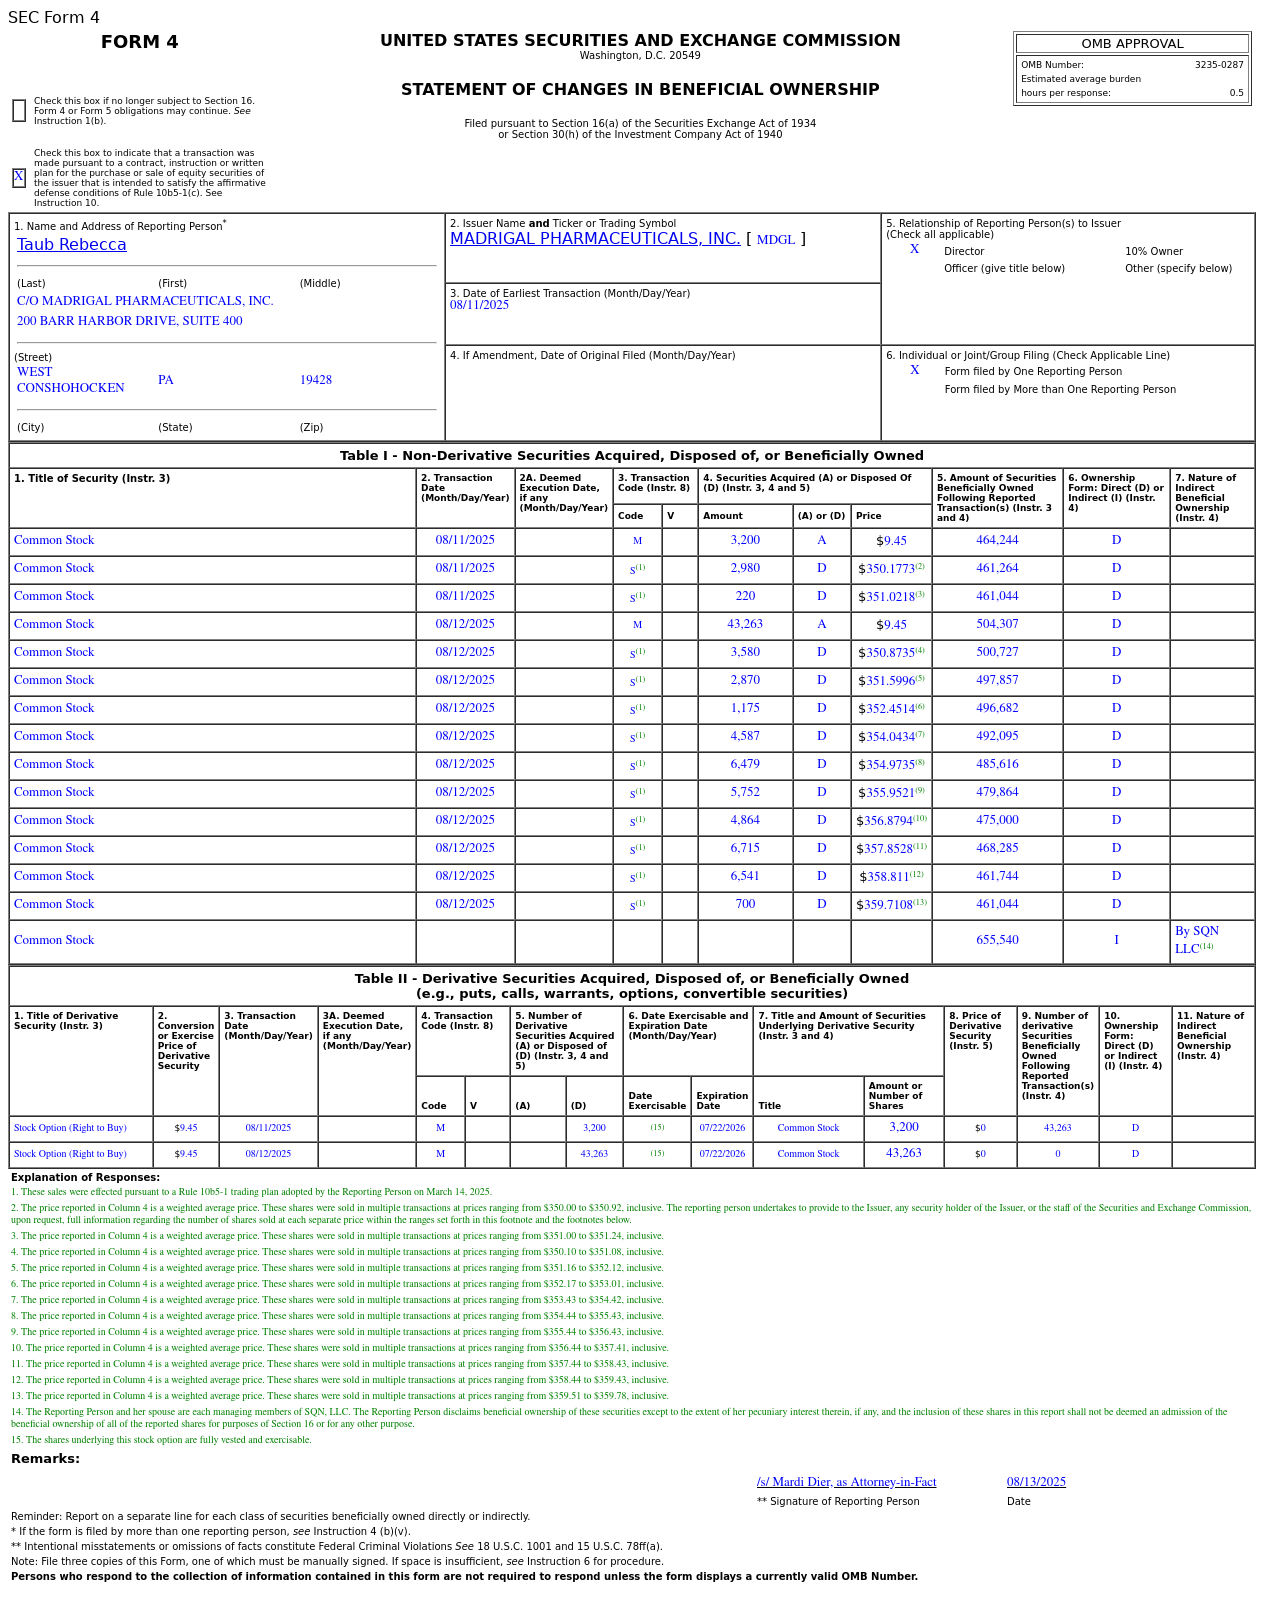The image size is (1264, 1606).
Task: Click the share amount 5,752
Action: pyautogui.click(x=745, y=792)
